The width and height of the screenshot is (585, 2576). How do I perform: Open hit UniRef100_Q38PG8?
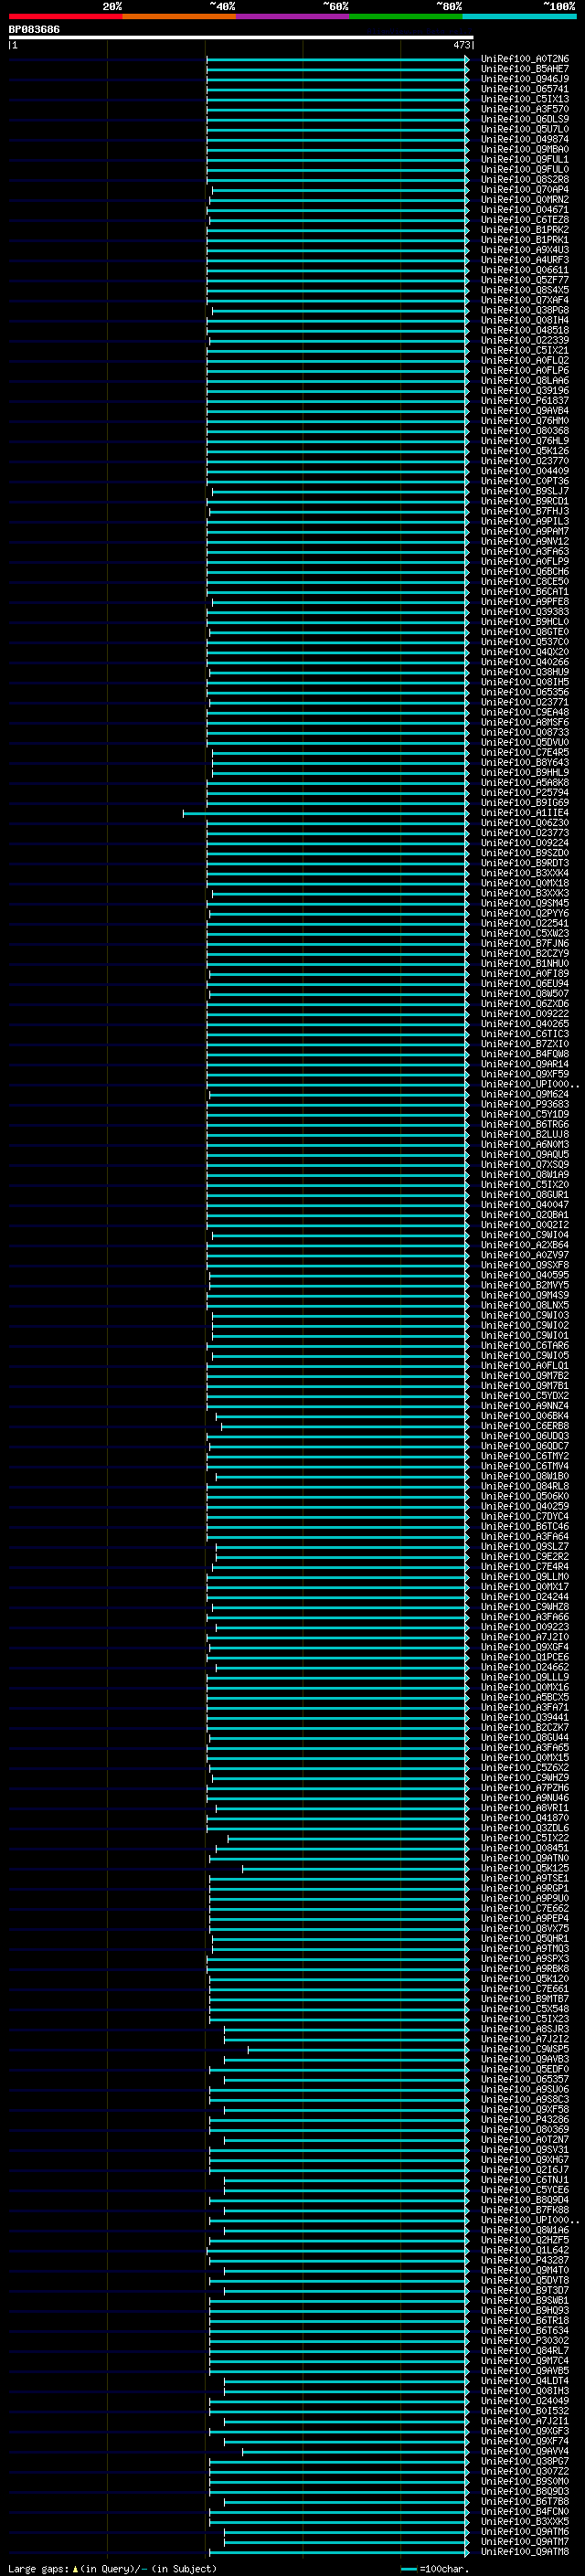click(524, 310)
